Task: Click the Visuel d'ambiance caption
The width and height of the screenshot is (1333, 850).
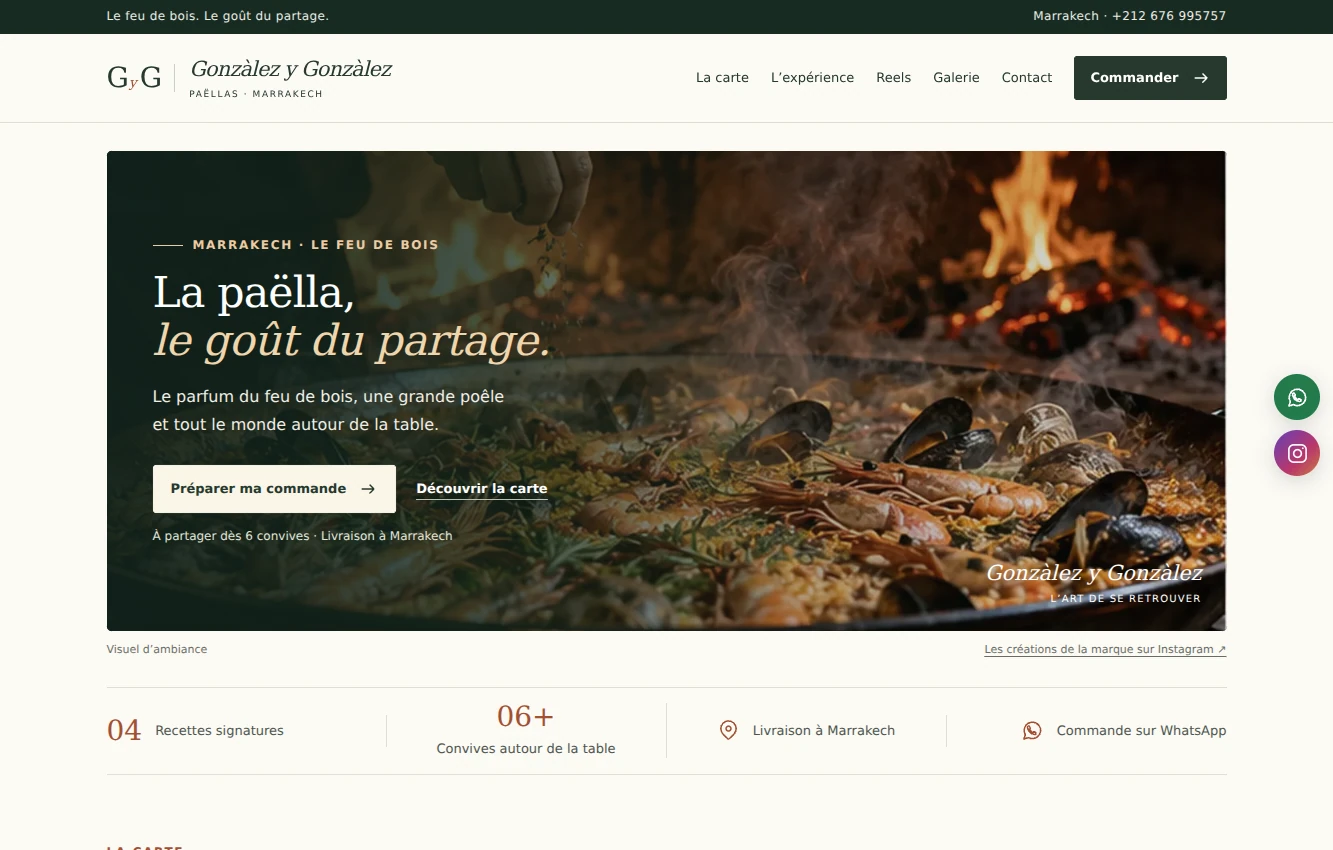Action: [157, 650]
